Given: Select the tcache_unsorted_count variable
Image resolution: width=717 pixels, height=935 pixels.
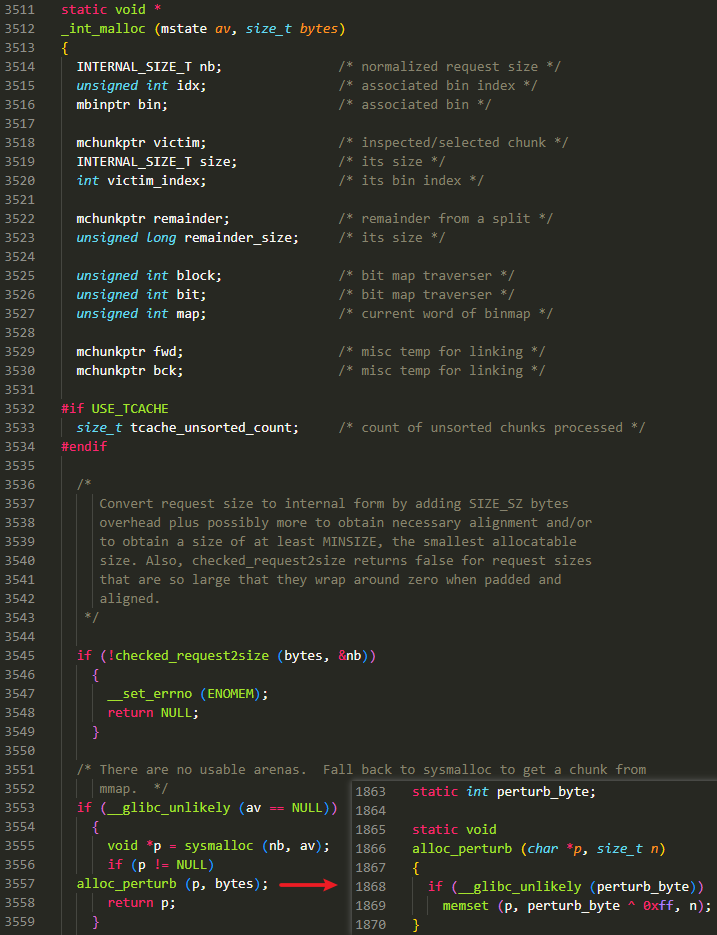Looking at the screenshot, I should click(x=212, y=427).
